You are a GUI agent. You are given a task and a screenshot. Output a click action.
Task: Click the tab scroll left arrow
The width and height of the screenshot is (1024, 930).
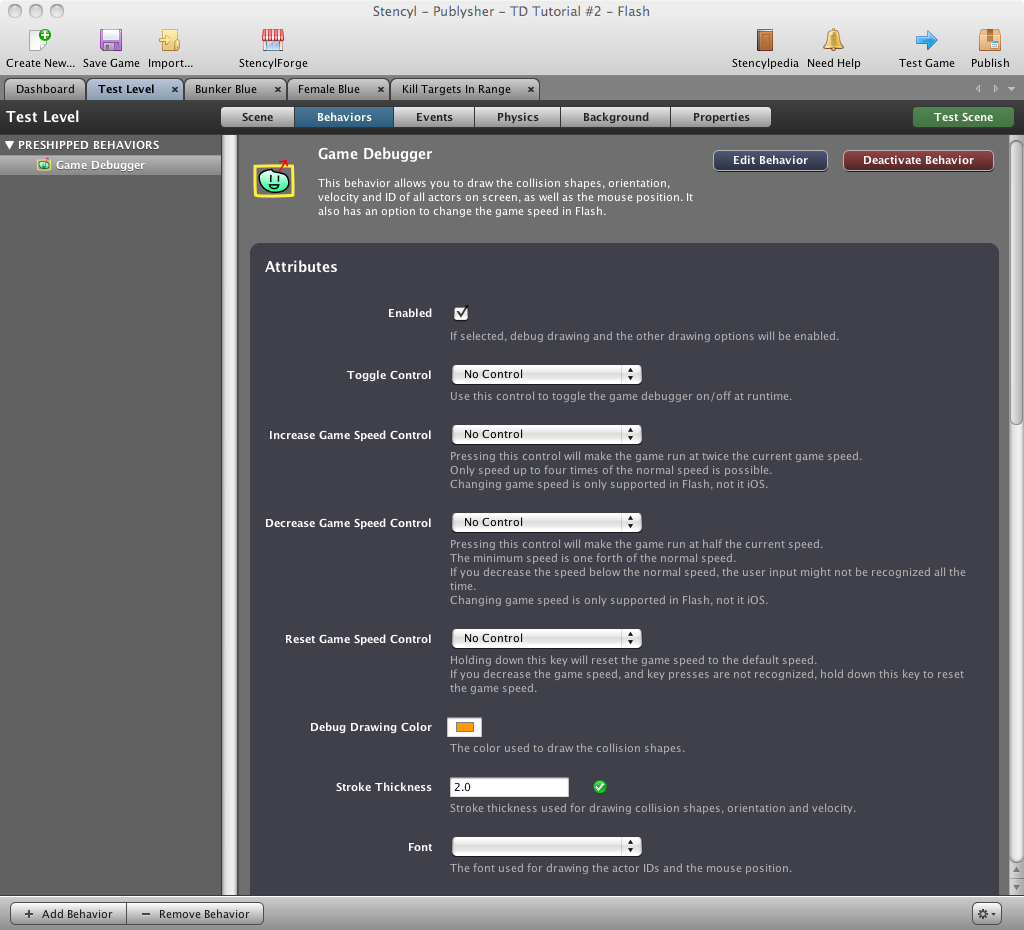click(978, 89)
